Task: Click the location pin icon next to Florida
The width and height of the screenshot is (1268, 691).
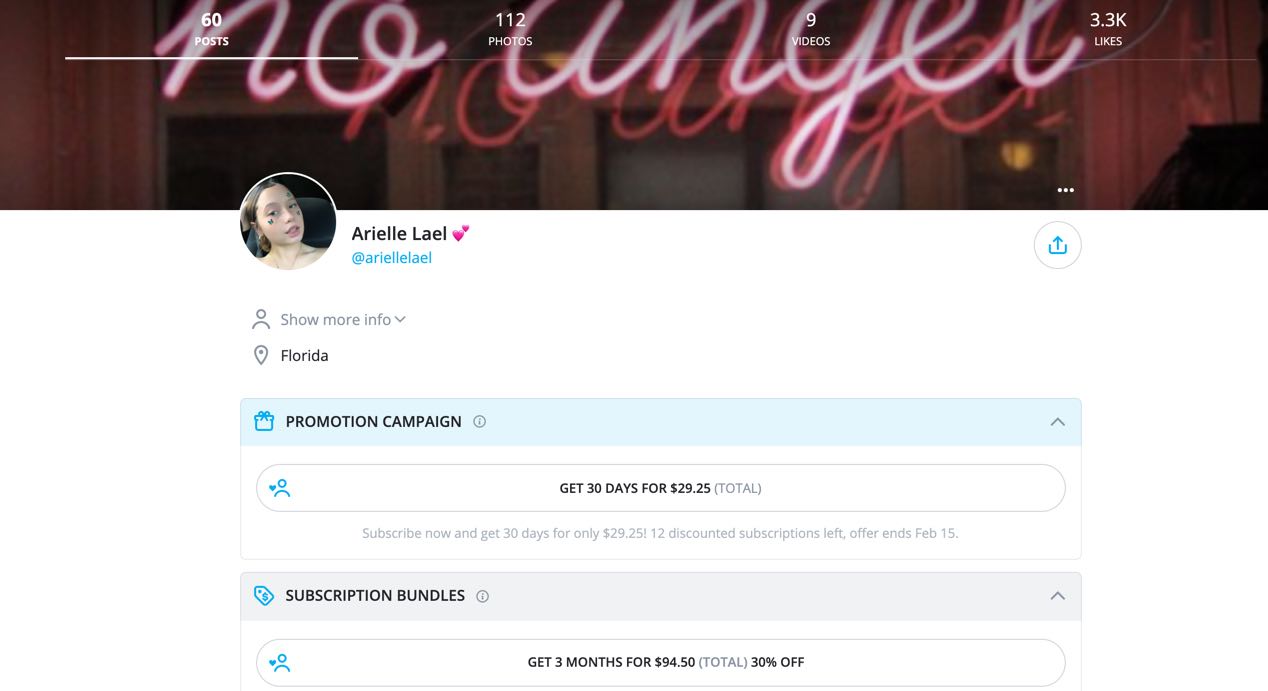Action: (x=261, y=355)
